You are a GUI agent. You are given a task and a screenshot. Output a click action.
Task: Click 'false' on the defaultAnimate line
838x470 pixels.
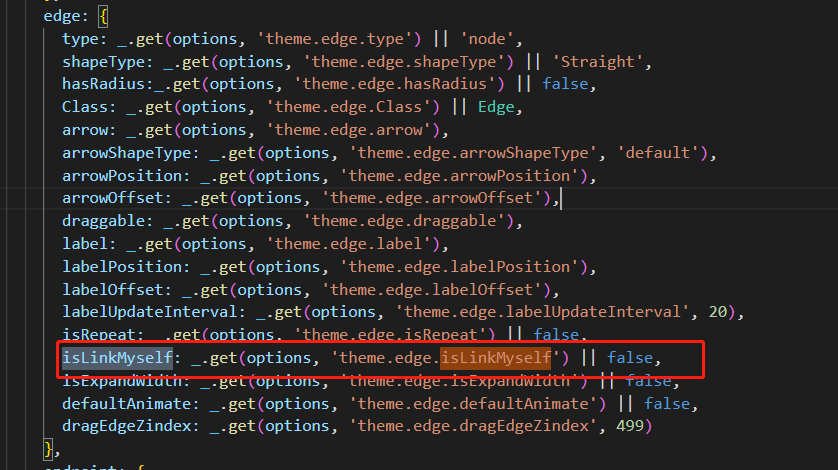coord(666,404)
